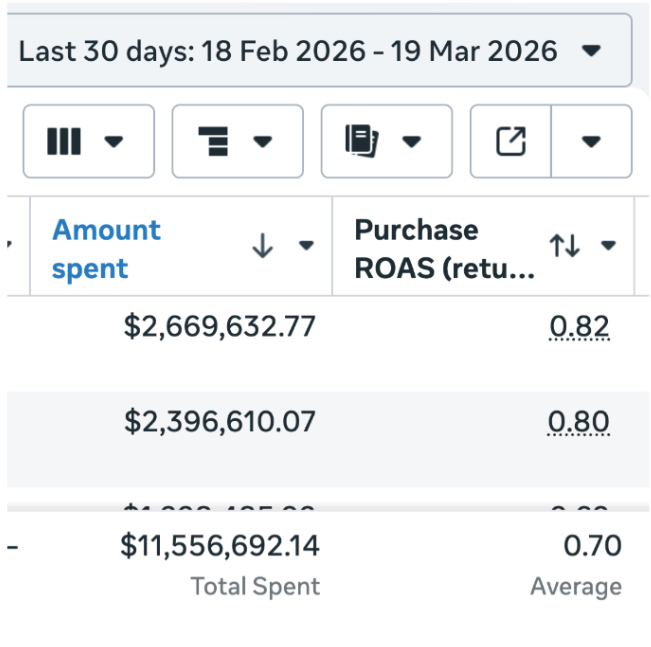Screen dimensions: 651x647
Task: Open the columns layout icon
Action: [65, 142]
